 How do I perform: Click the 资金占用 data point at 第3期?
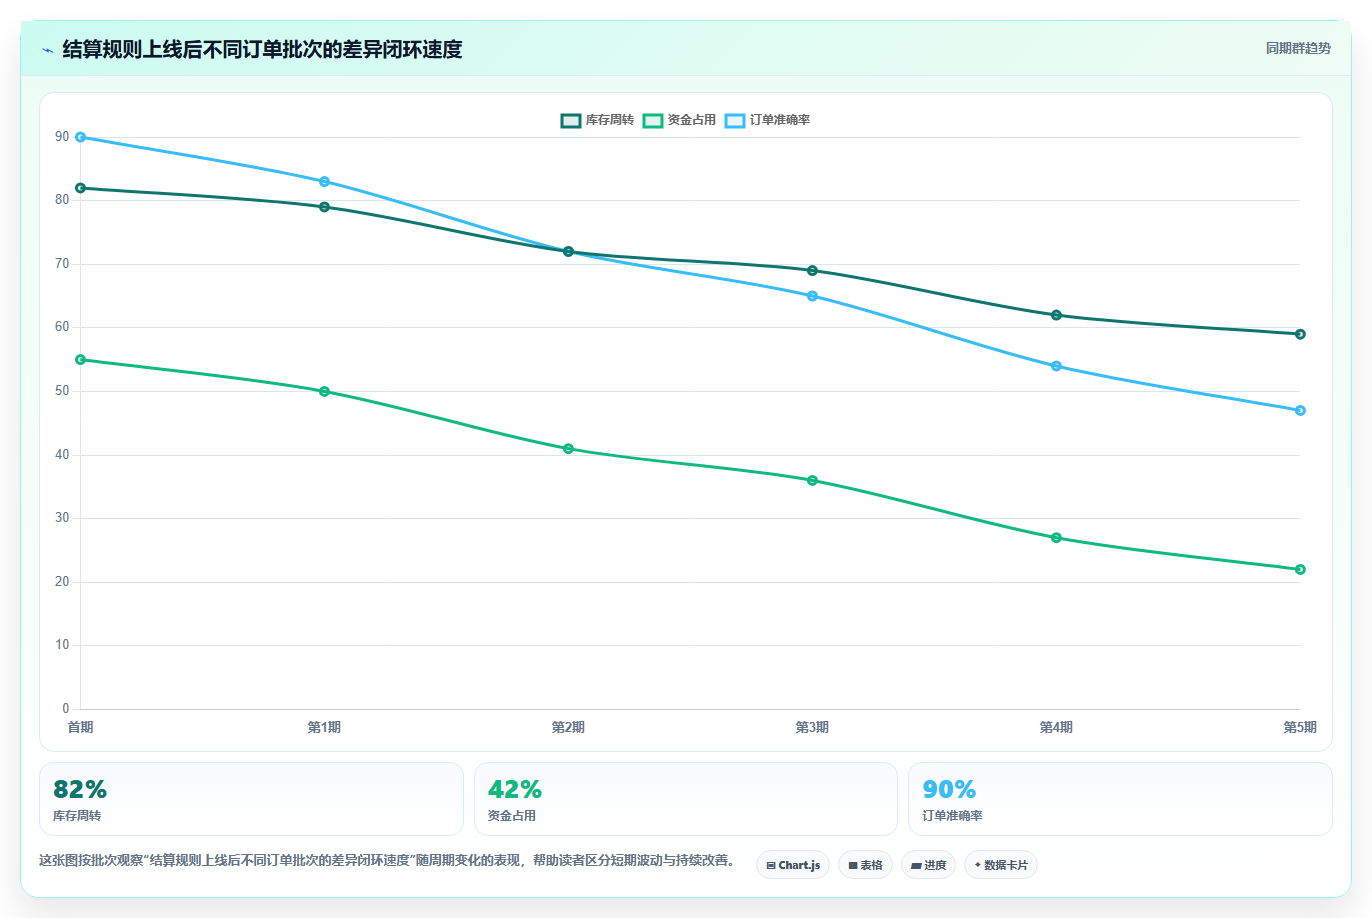(x=812, y=480)
